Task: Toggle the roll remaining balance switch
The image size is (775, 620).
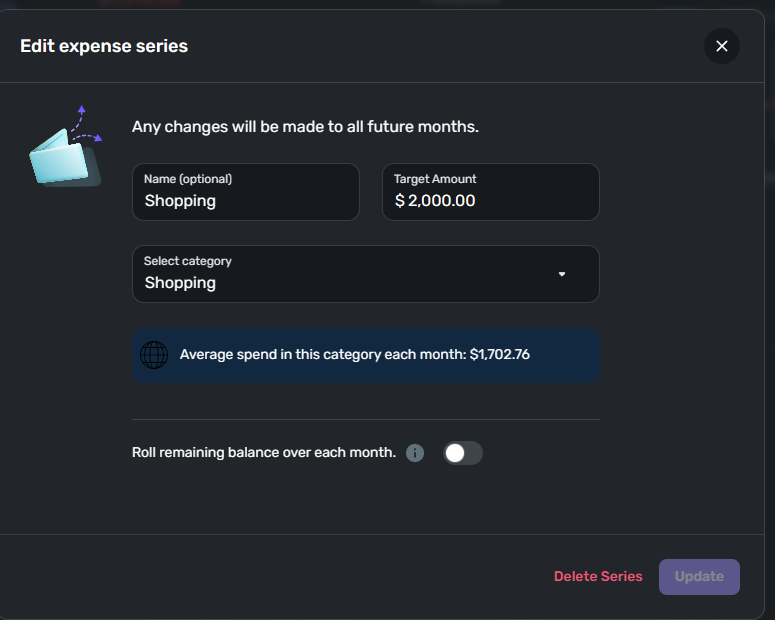Action: pyautogui.click(x=463, y=453)
